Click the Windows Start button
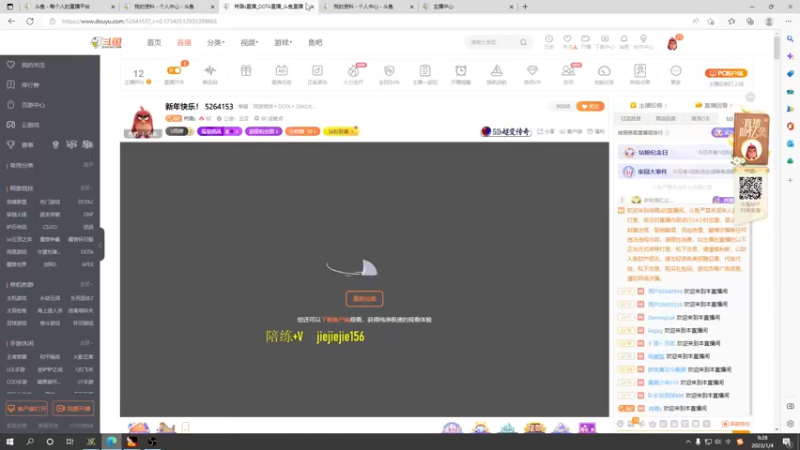The image size is (800, 450). tap(10, 441)
